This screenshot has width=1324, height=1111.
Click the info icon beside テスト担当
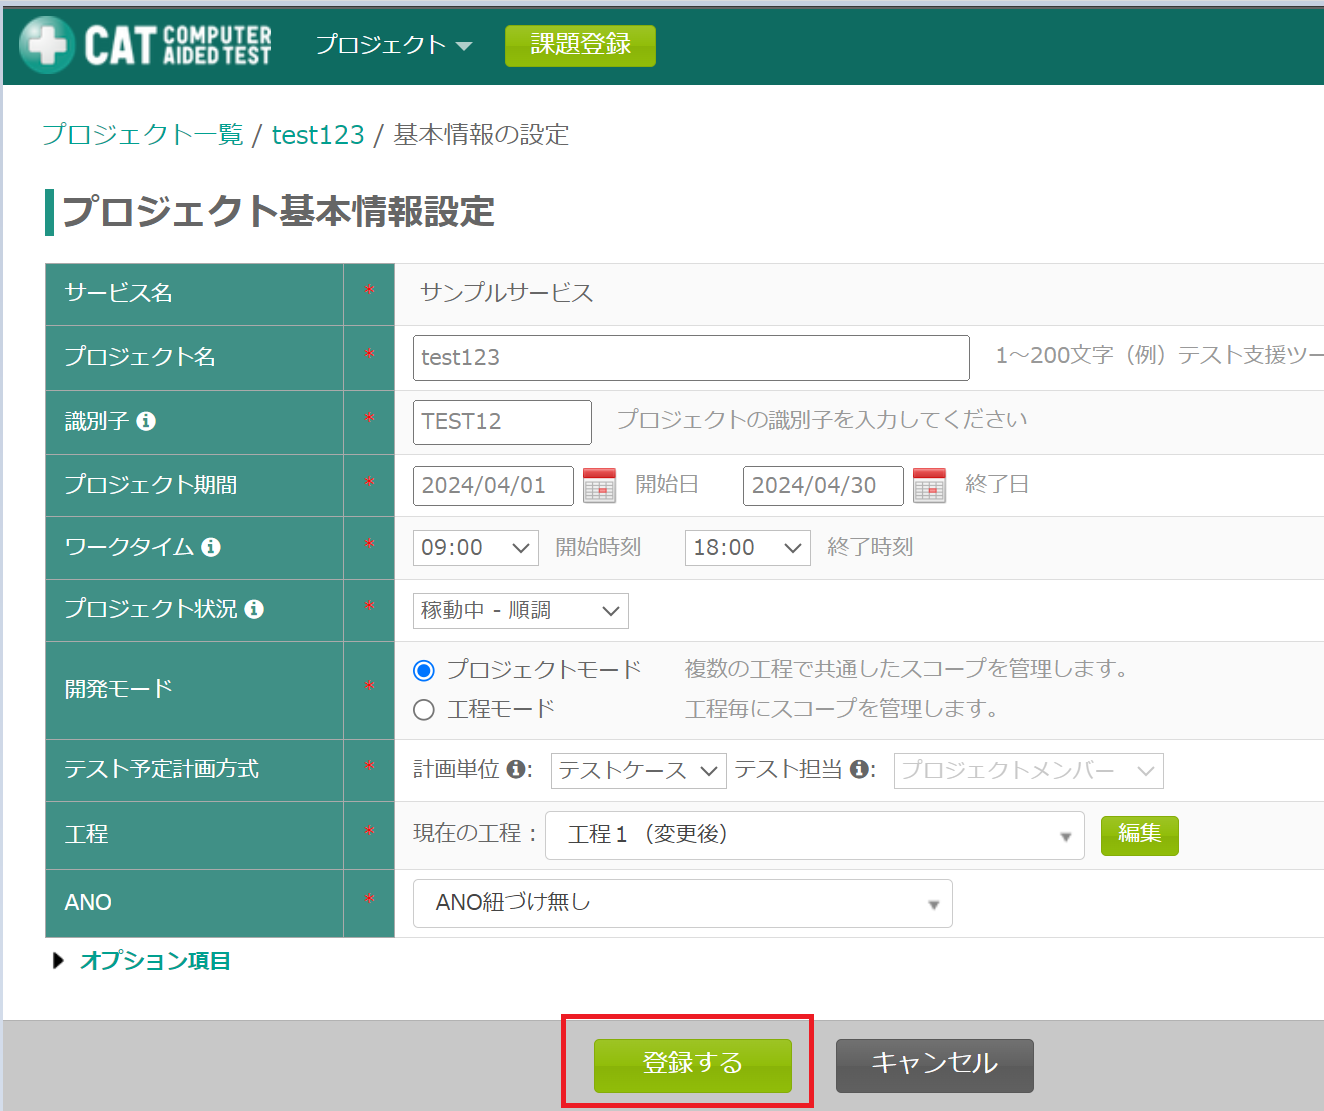(859, 769)
